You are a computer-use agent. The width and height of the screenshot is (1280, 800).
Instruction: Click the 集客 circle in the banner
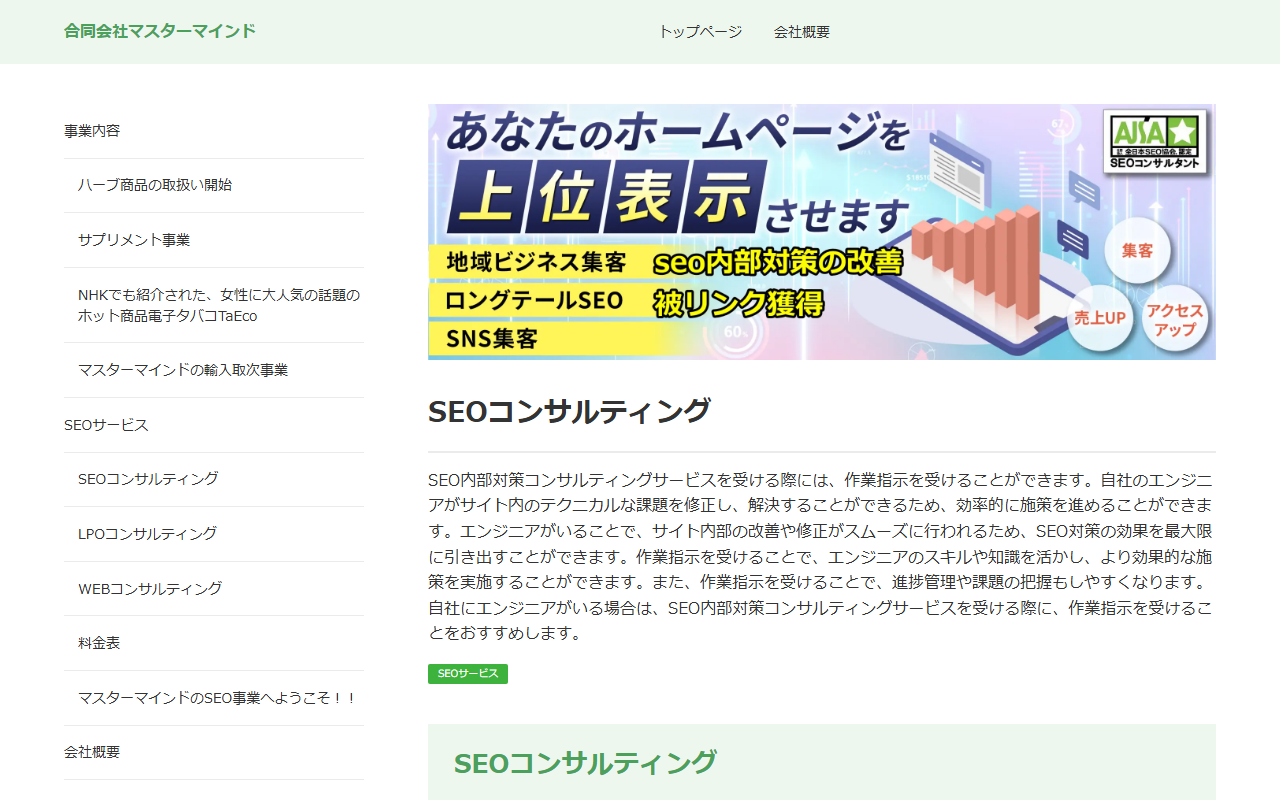(1137, 251)
